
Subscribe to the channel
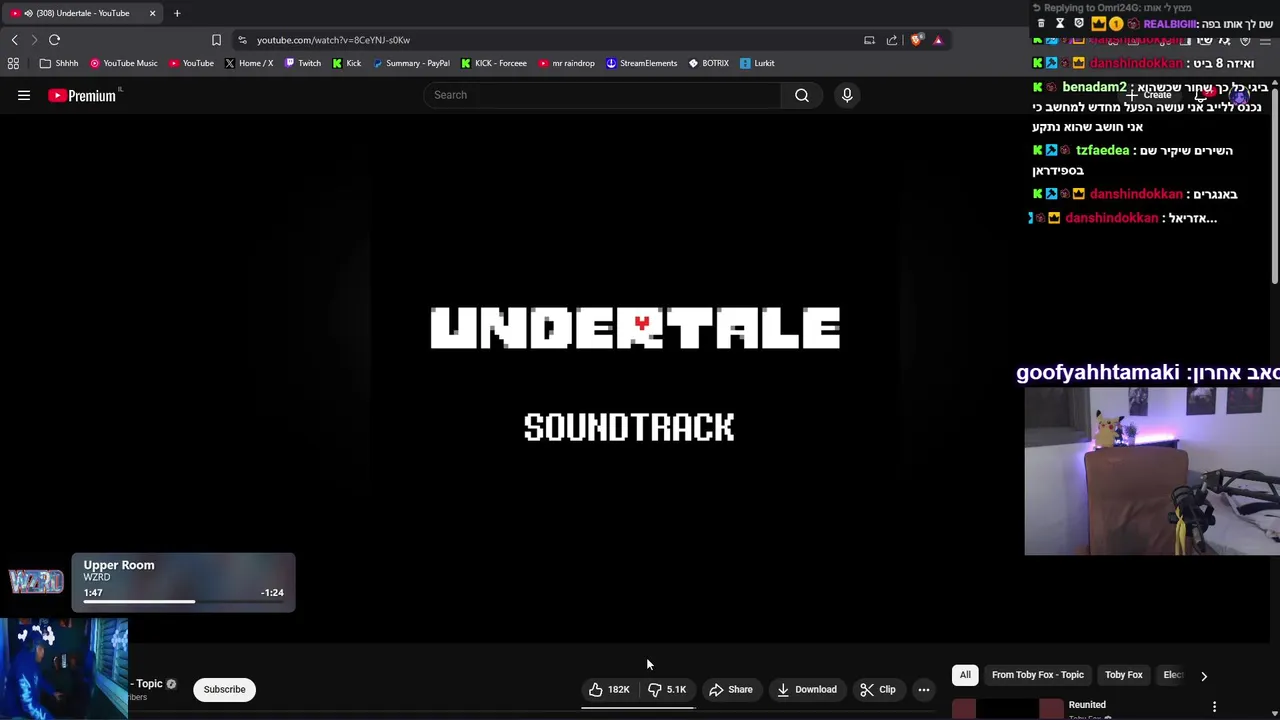pos(224,689)
